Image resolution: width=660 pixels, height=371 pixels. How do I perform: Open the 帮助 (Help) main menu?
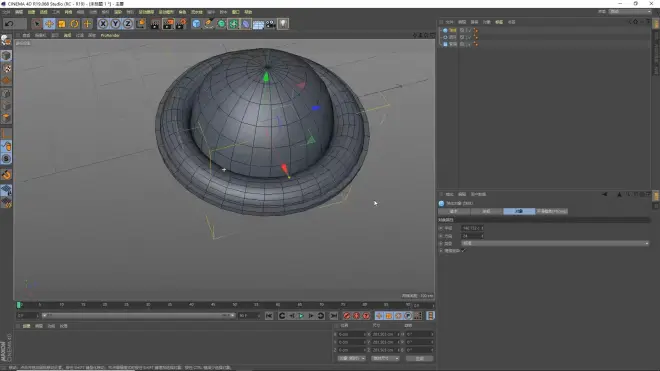coord(248,12)
